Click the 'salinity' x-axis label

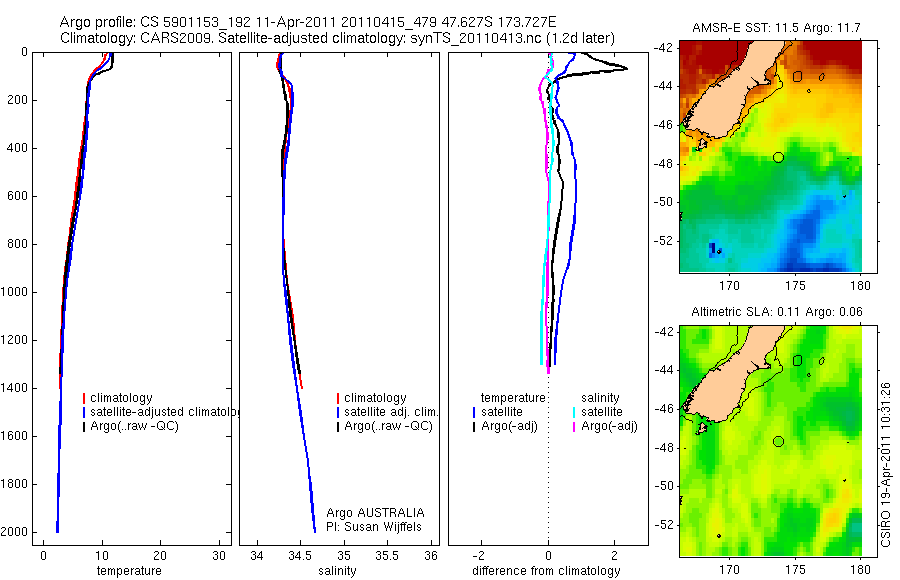click(x=338, y=571)
